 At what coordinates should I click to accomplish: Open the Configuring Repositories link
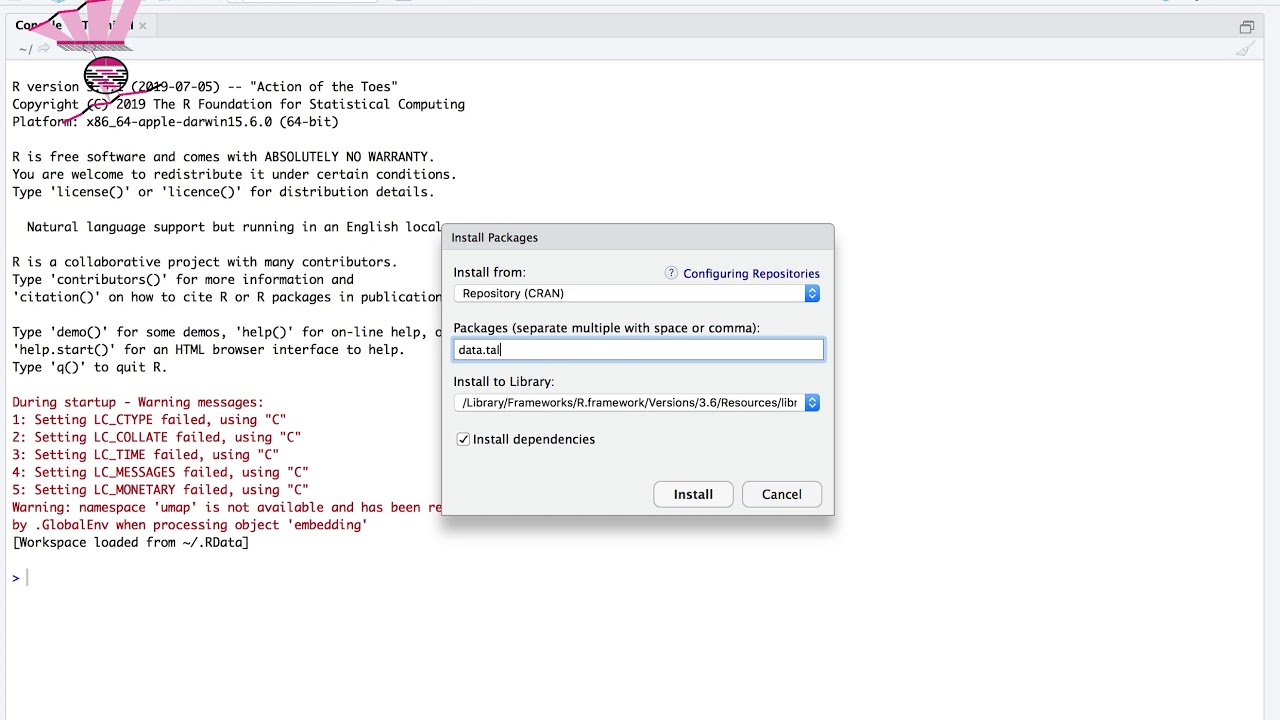pyautogui.click(x=751, y=273)
